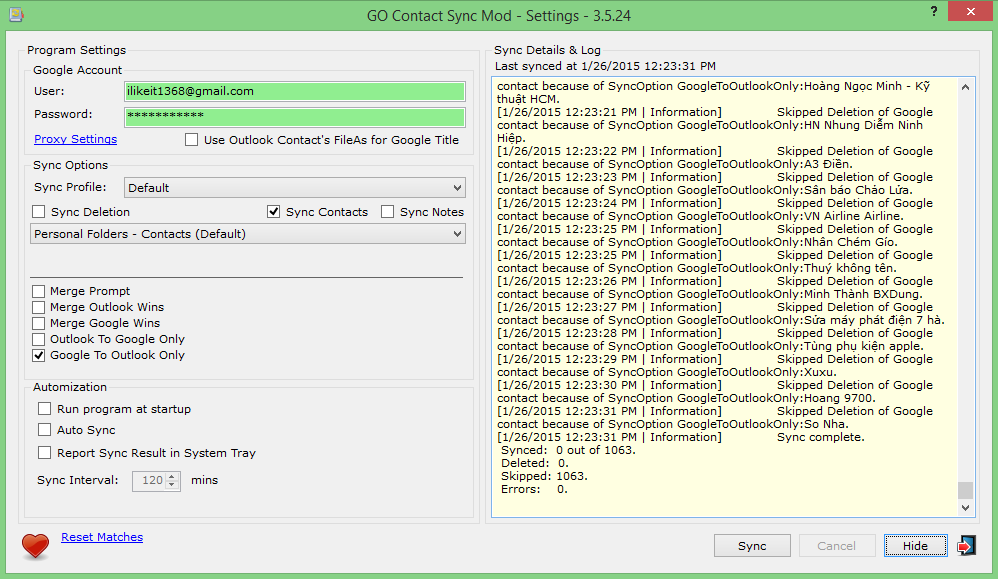Click the Cancel button

tap(836, 545)
